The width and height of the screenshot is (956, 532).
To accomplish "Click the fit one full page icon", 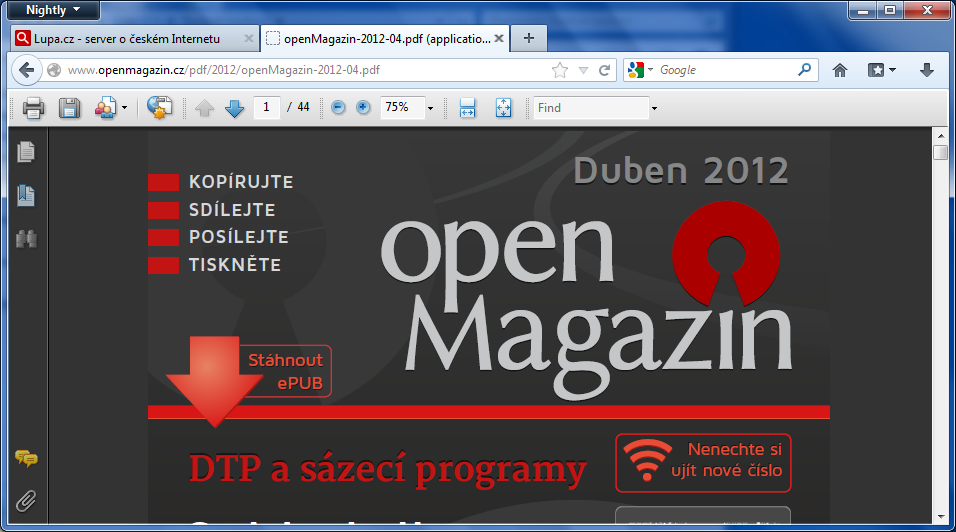I will point(504,108).
